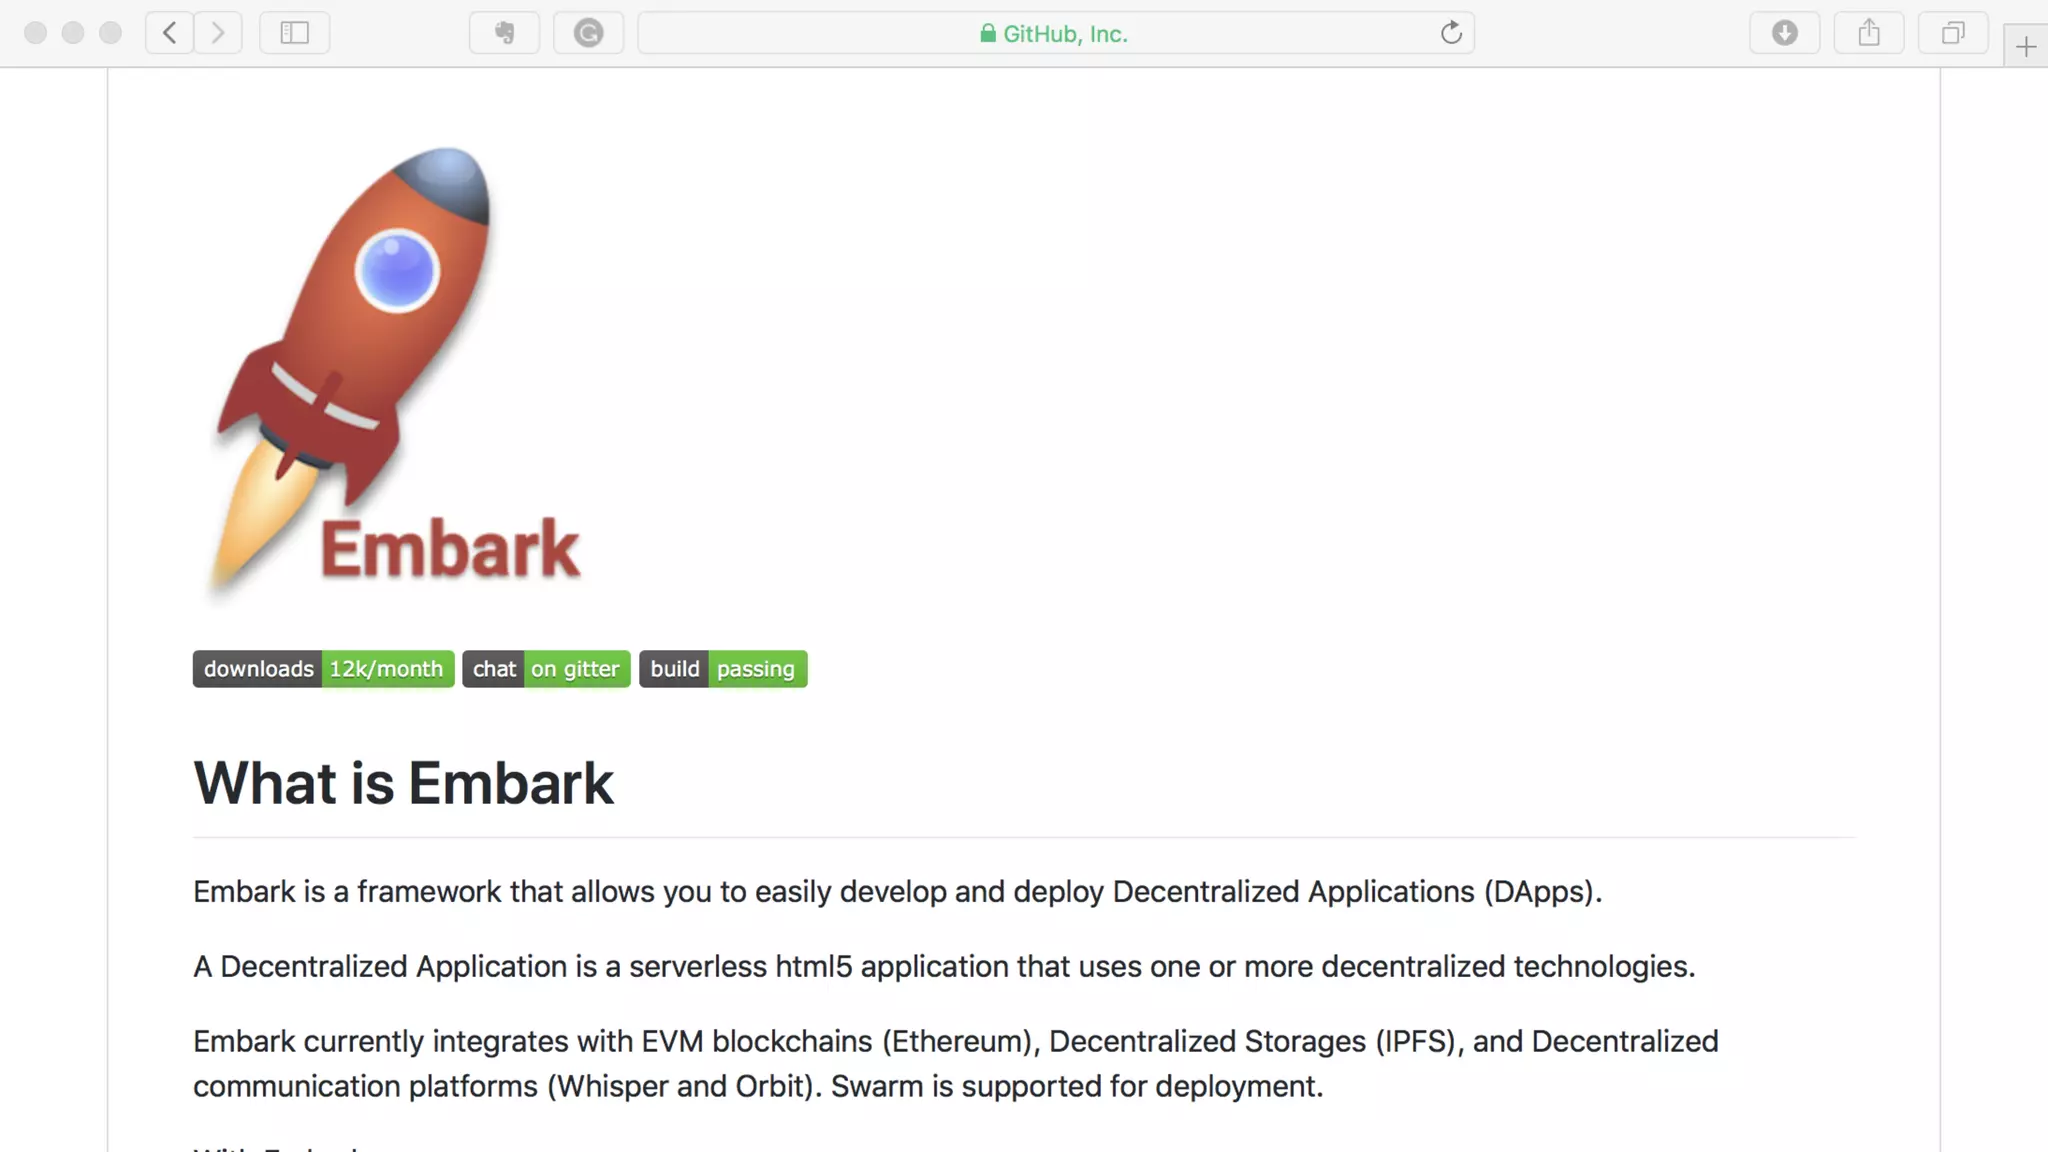Toggle the Safari sidebar panel
The height and width of the screenshot is (1152, 2048).
click(x=294, y=33)
